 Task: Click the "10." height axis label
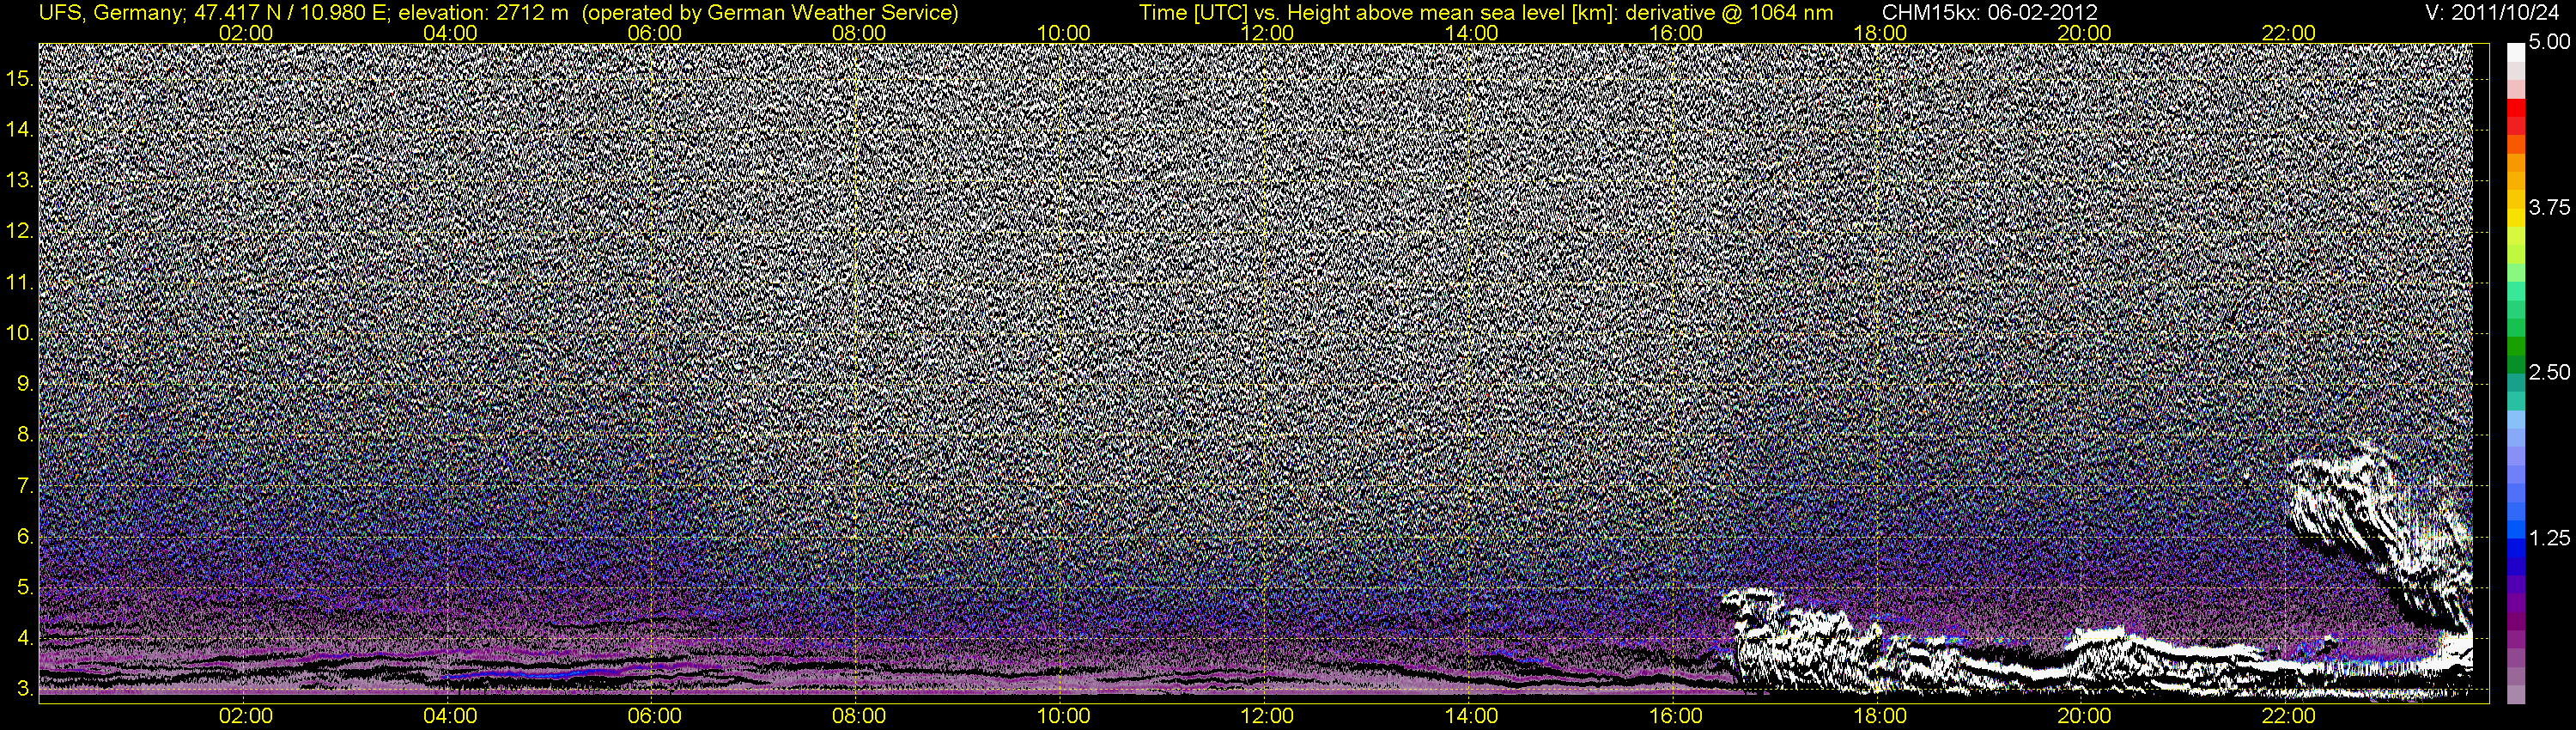[20, 333]
